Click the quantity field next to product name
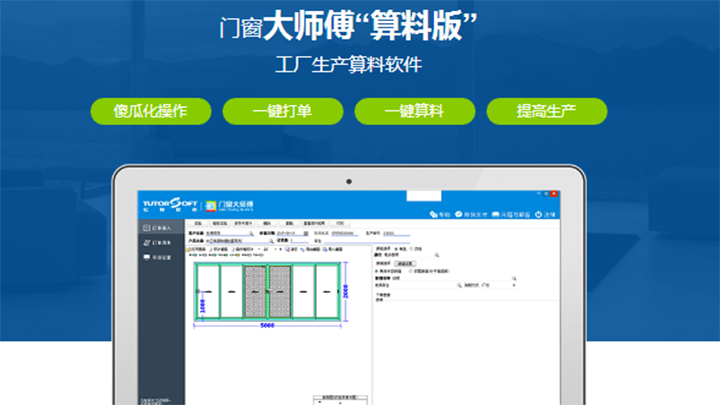Image resolution: width=720 pixels, height=405 pixels. click(299, 241)
